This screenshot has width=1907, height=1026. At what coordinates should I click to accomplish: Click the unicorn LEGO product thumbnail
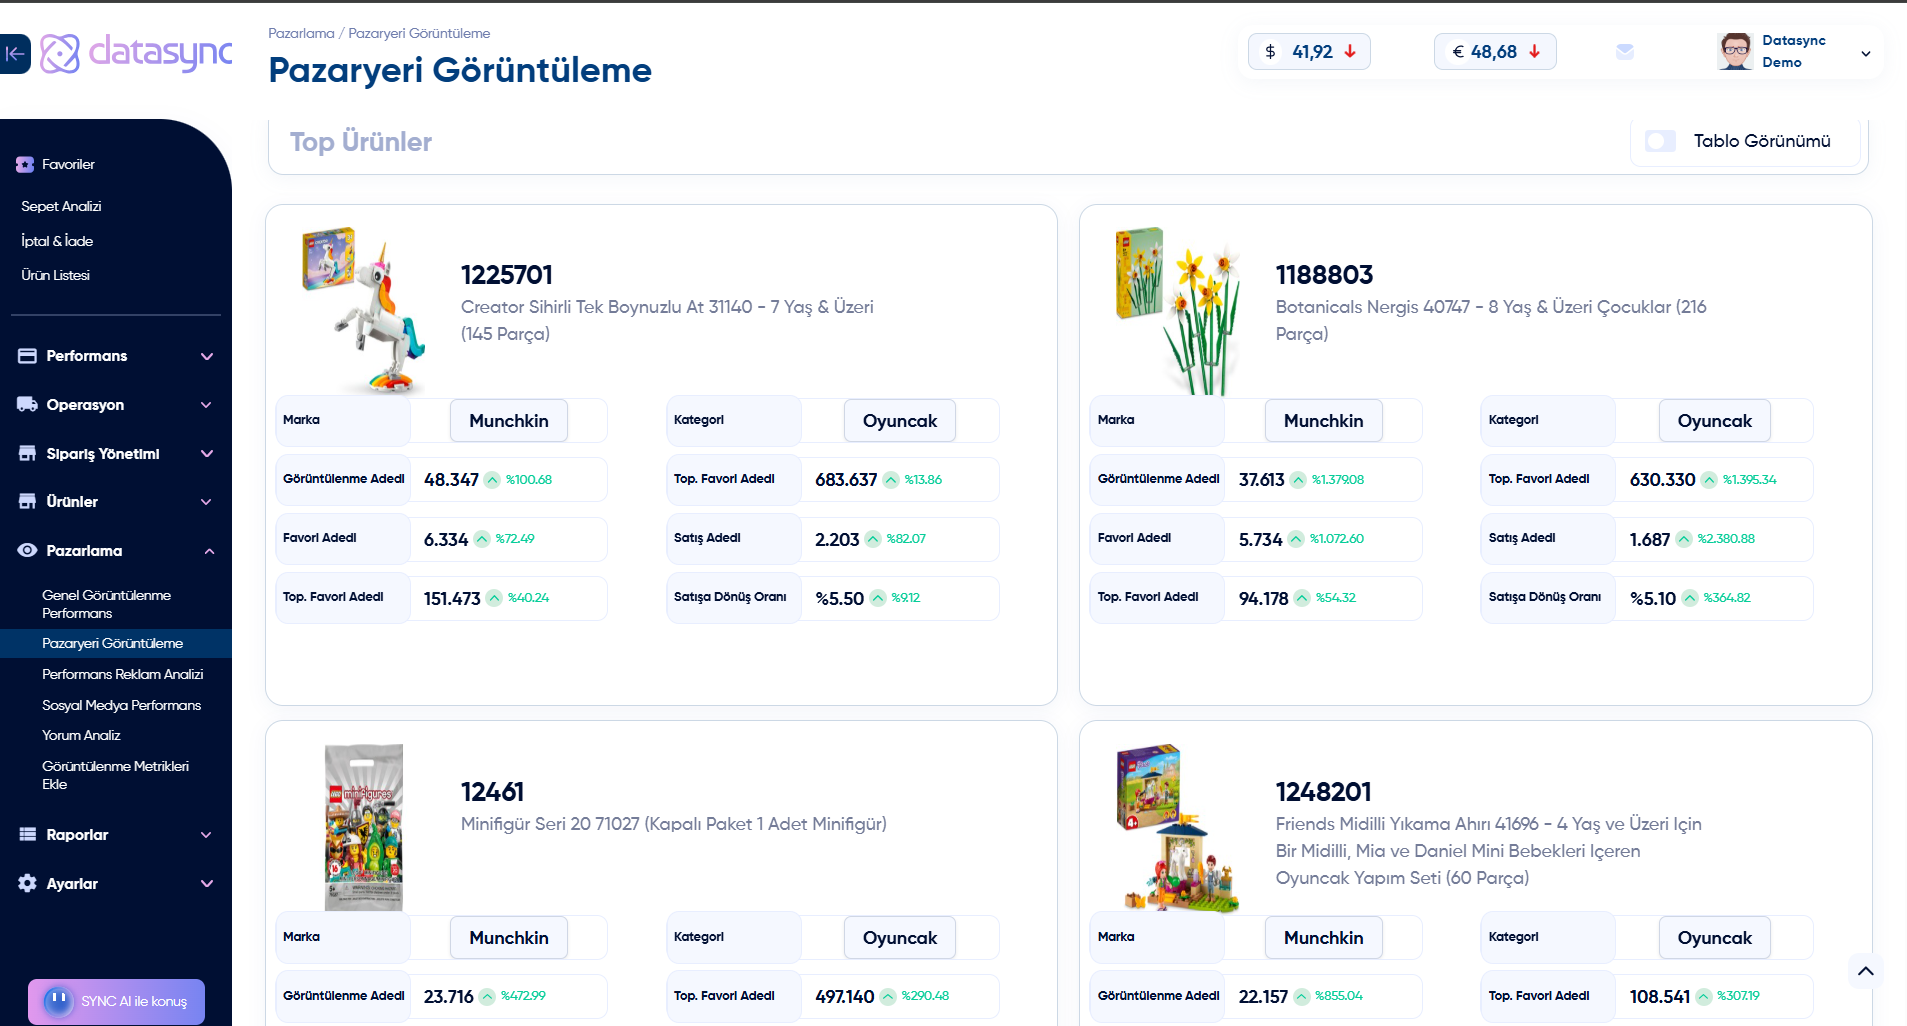coord(364,309)
